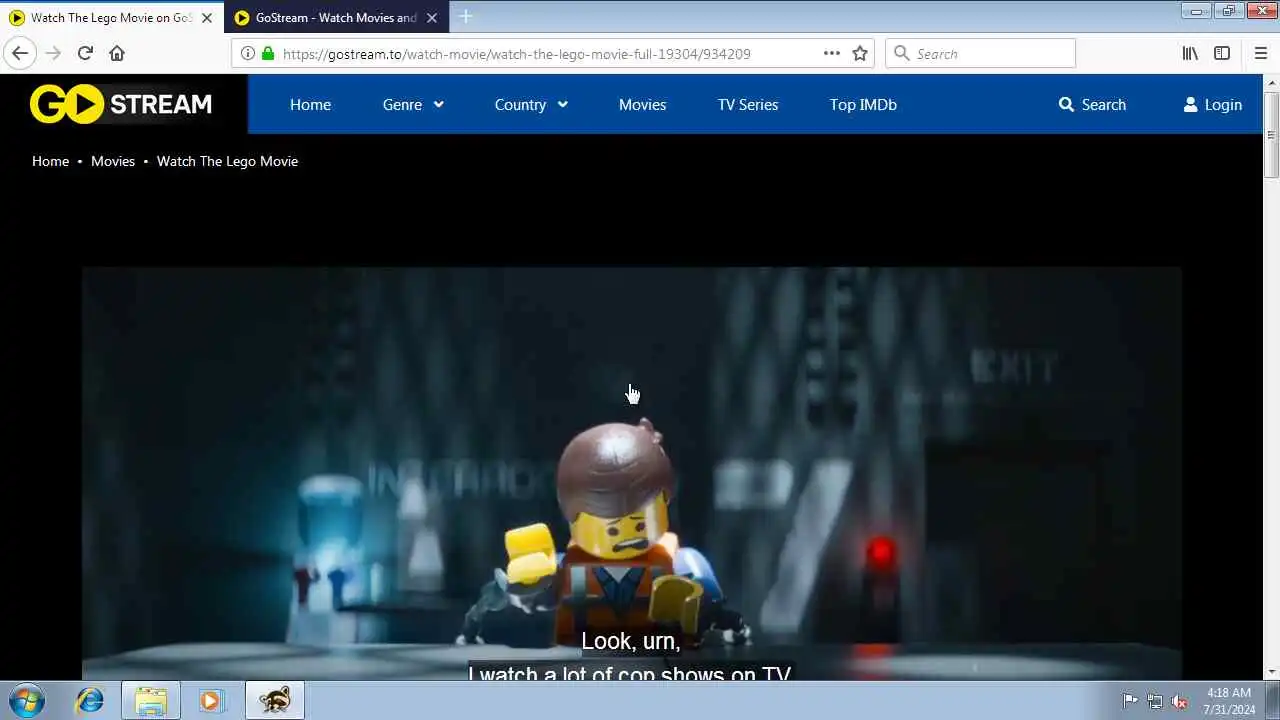Viewport: 1280px width, 720px height.
Task: Open the Windows Start menu
Action: click(27, 700)
